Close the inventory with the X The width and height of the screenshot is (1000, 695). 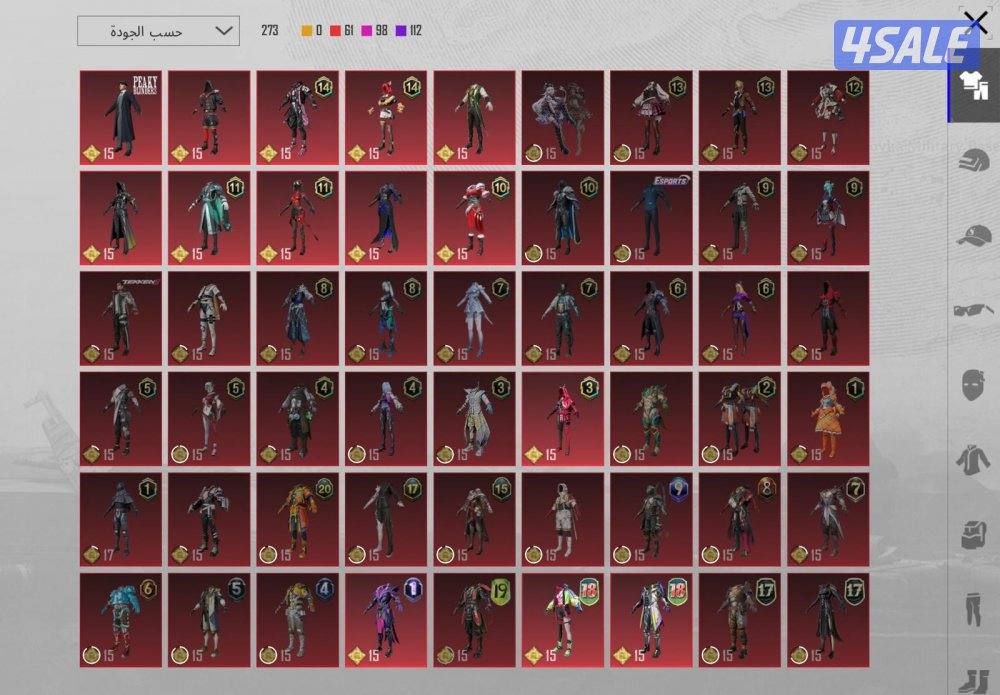click(975, 23)
